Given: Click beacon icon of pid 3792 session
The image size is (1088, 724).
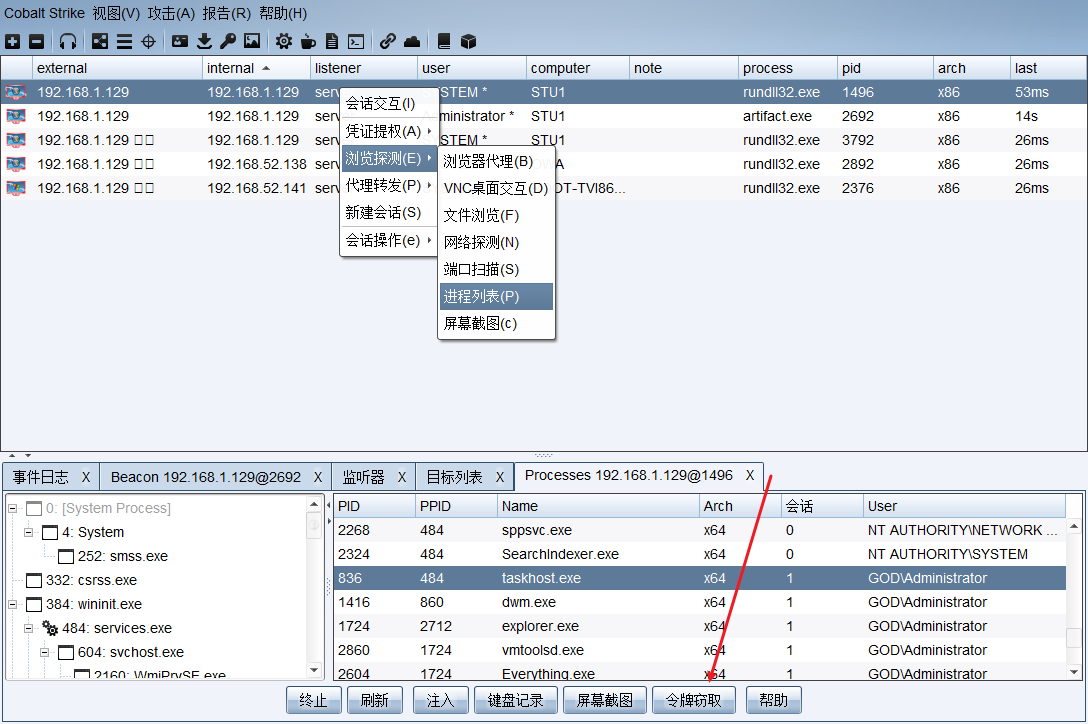Looking at the screenshot, I should [x=16, y=140].
